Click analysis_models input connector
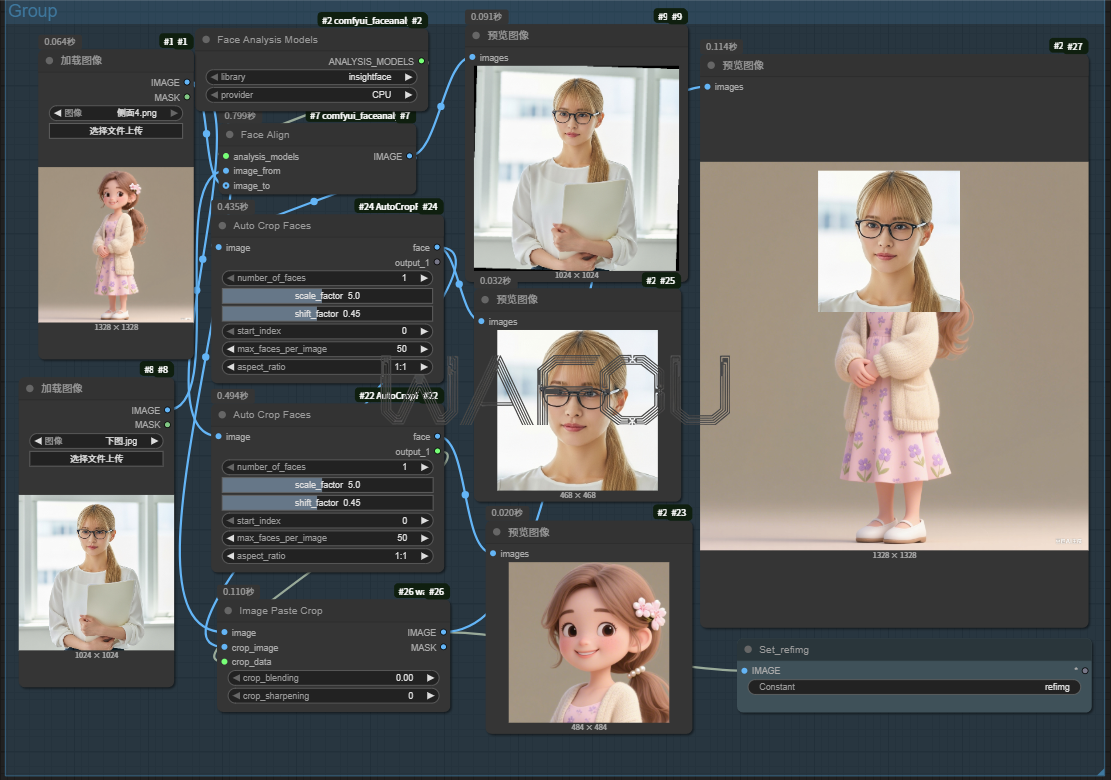Screen dimensions: 1111x780 pyautogui.click(x=226, y=157)
